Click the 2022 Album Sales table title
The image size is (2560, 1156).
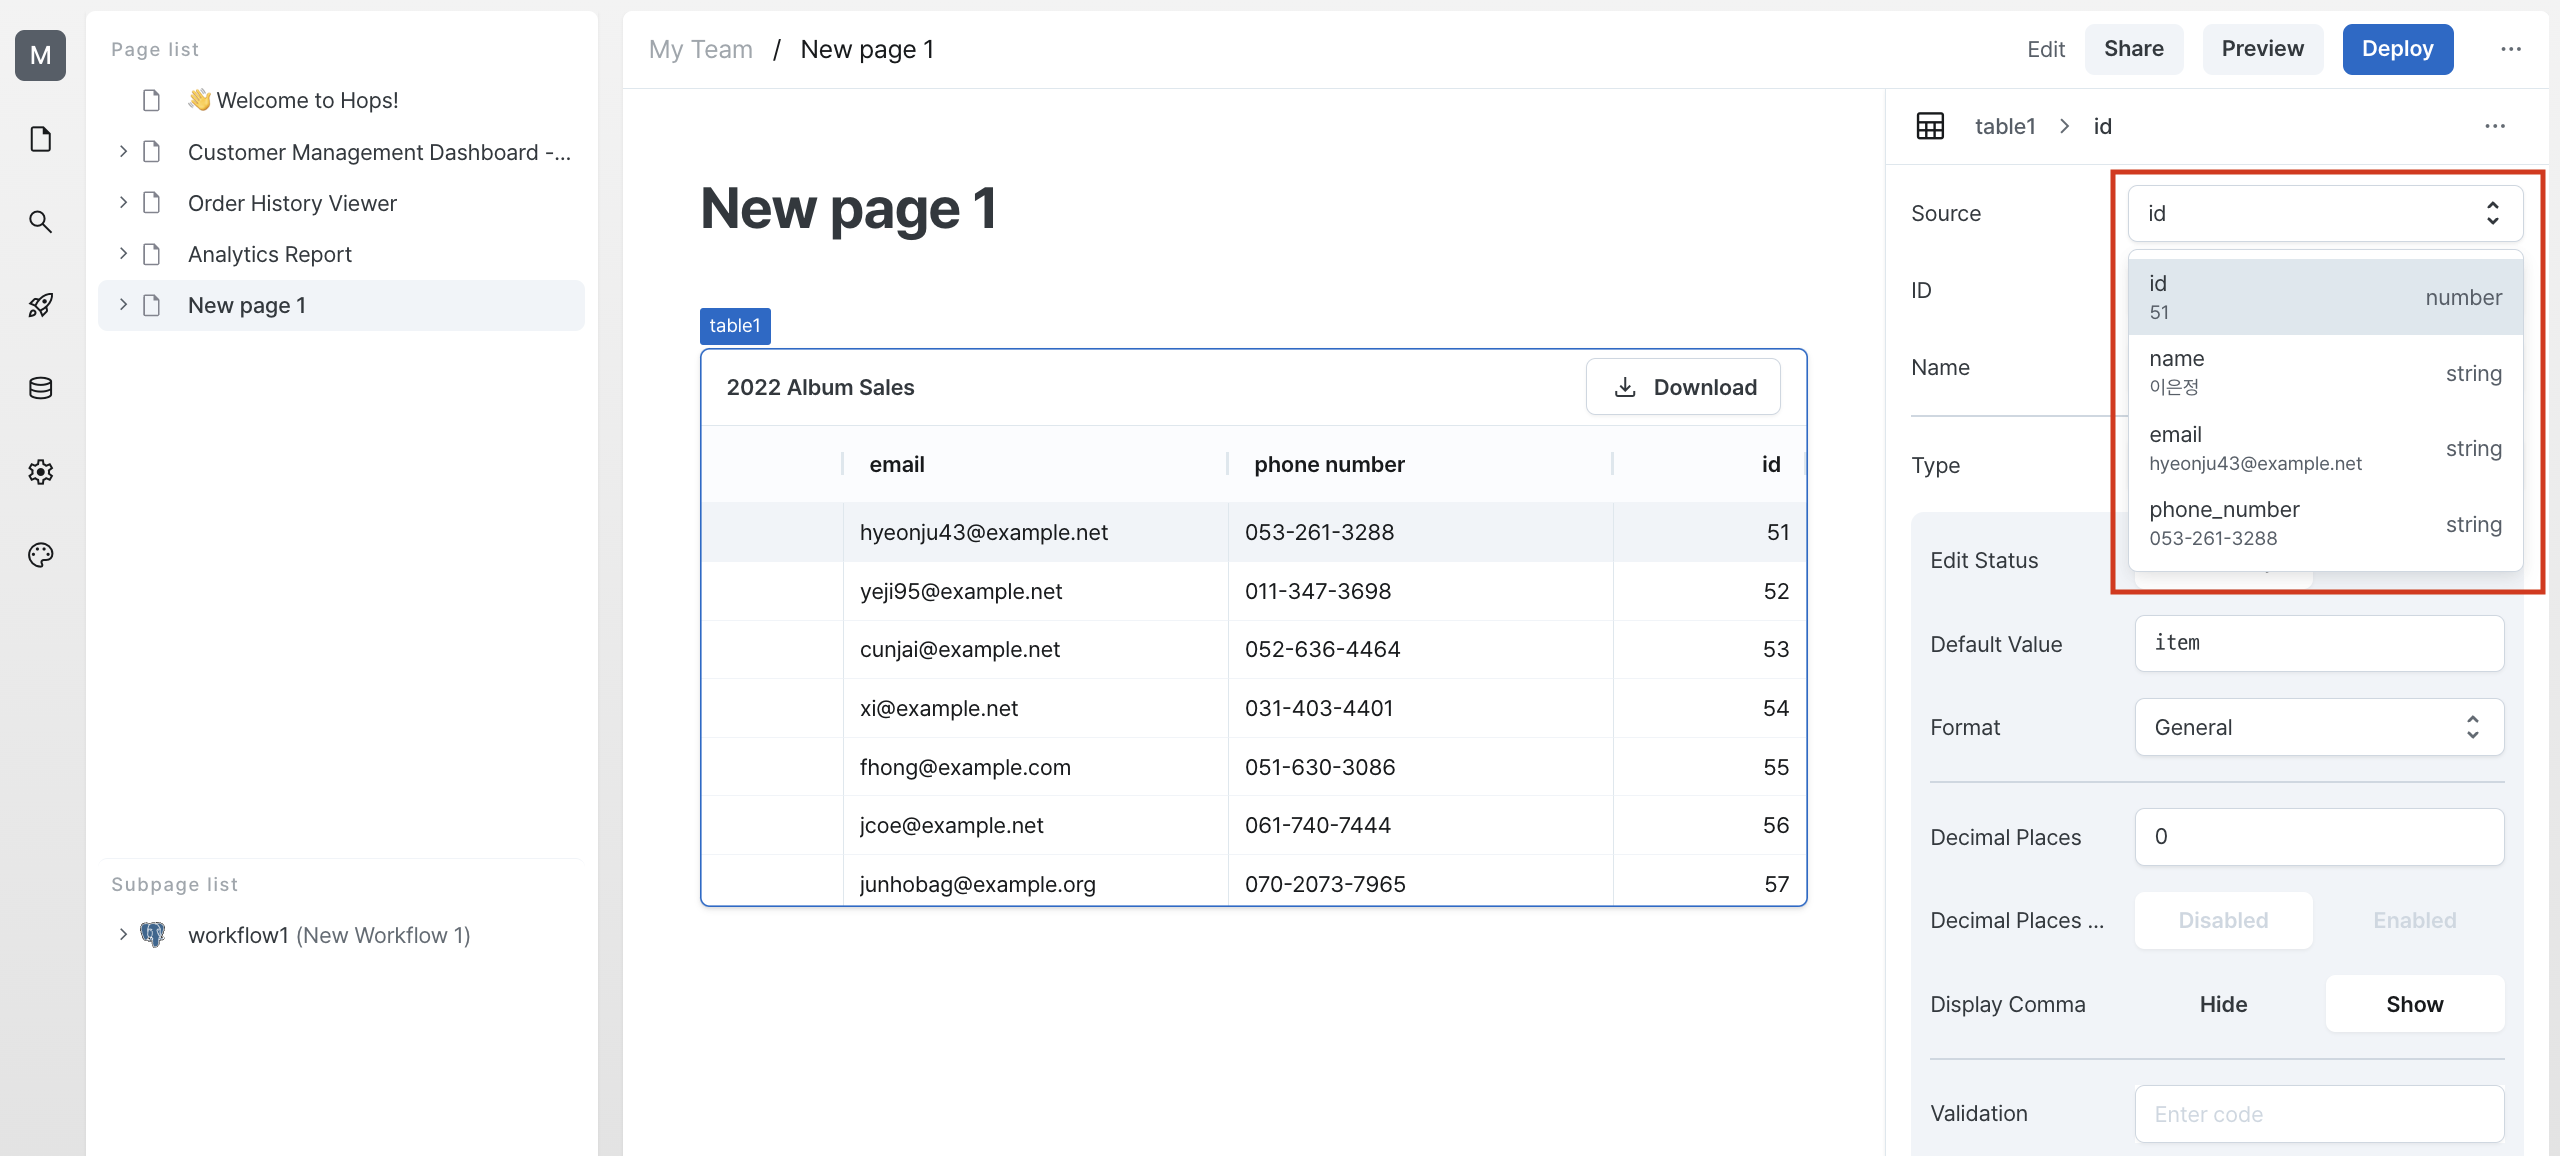[x=820, y=387]
